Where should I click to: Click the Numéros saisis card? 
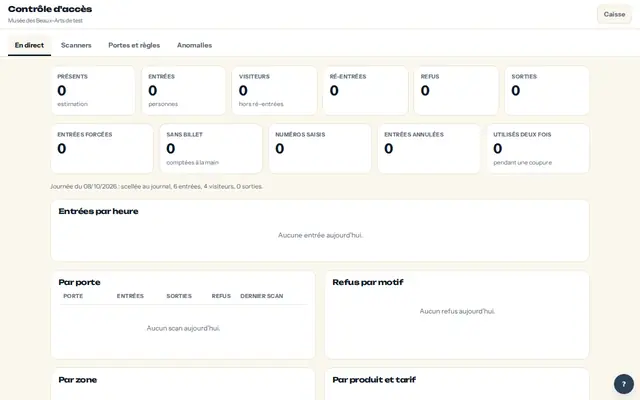coord(320,149)
